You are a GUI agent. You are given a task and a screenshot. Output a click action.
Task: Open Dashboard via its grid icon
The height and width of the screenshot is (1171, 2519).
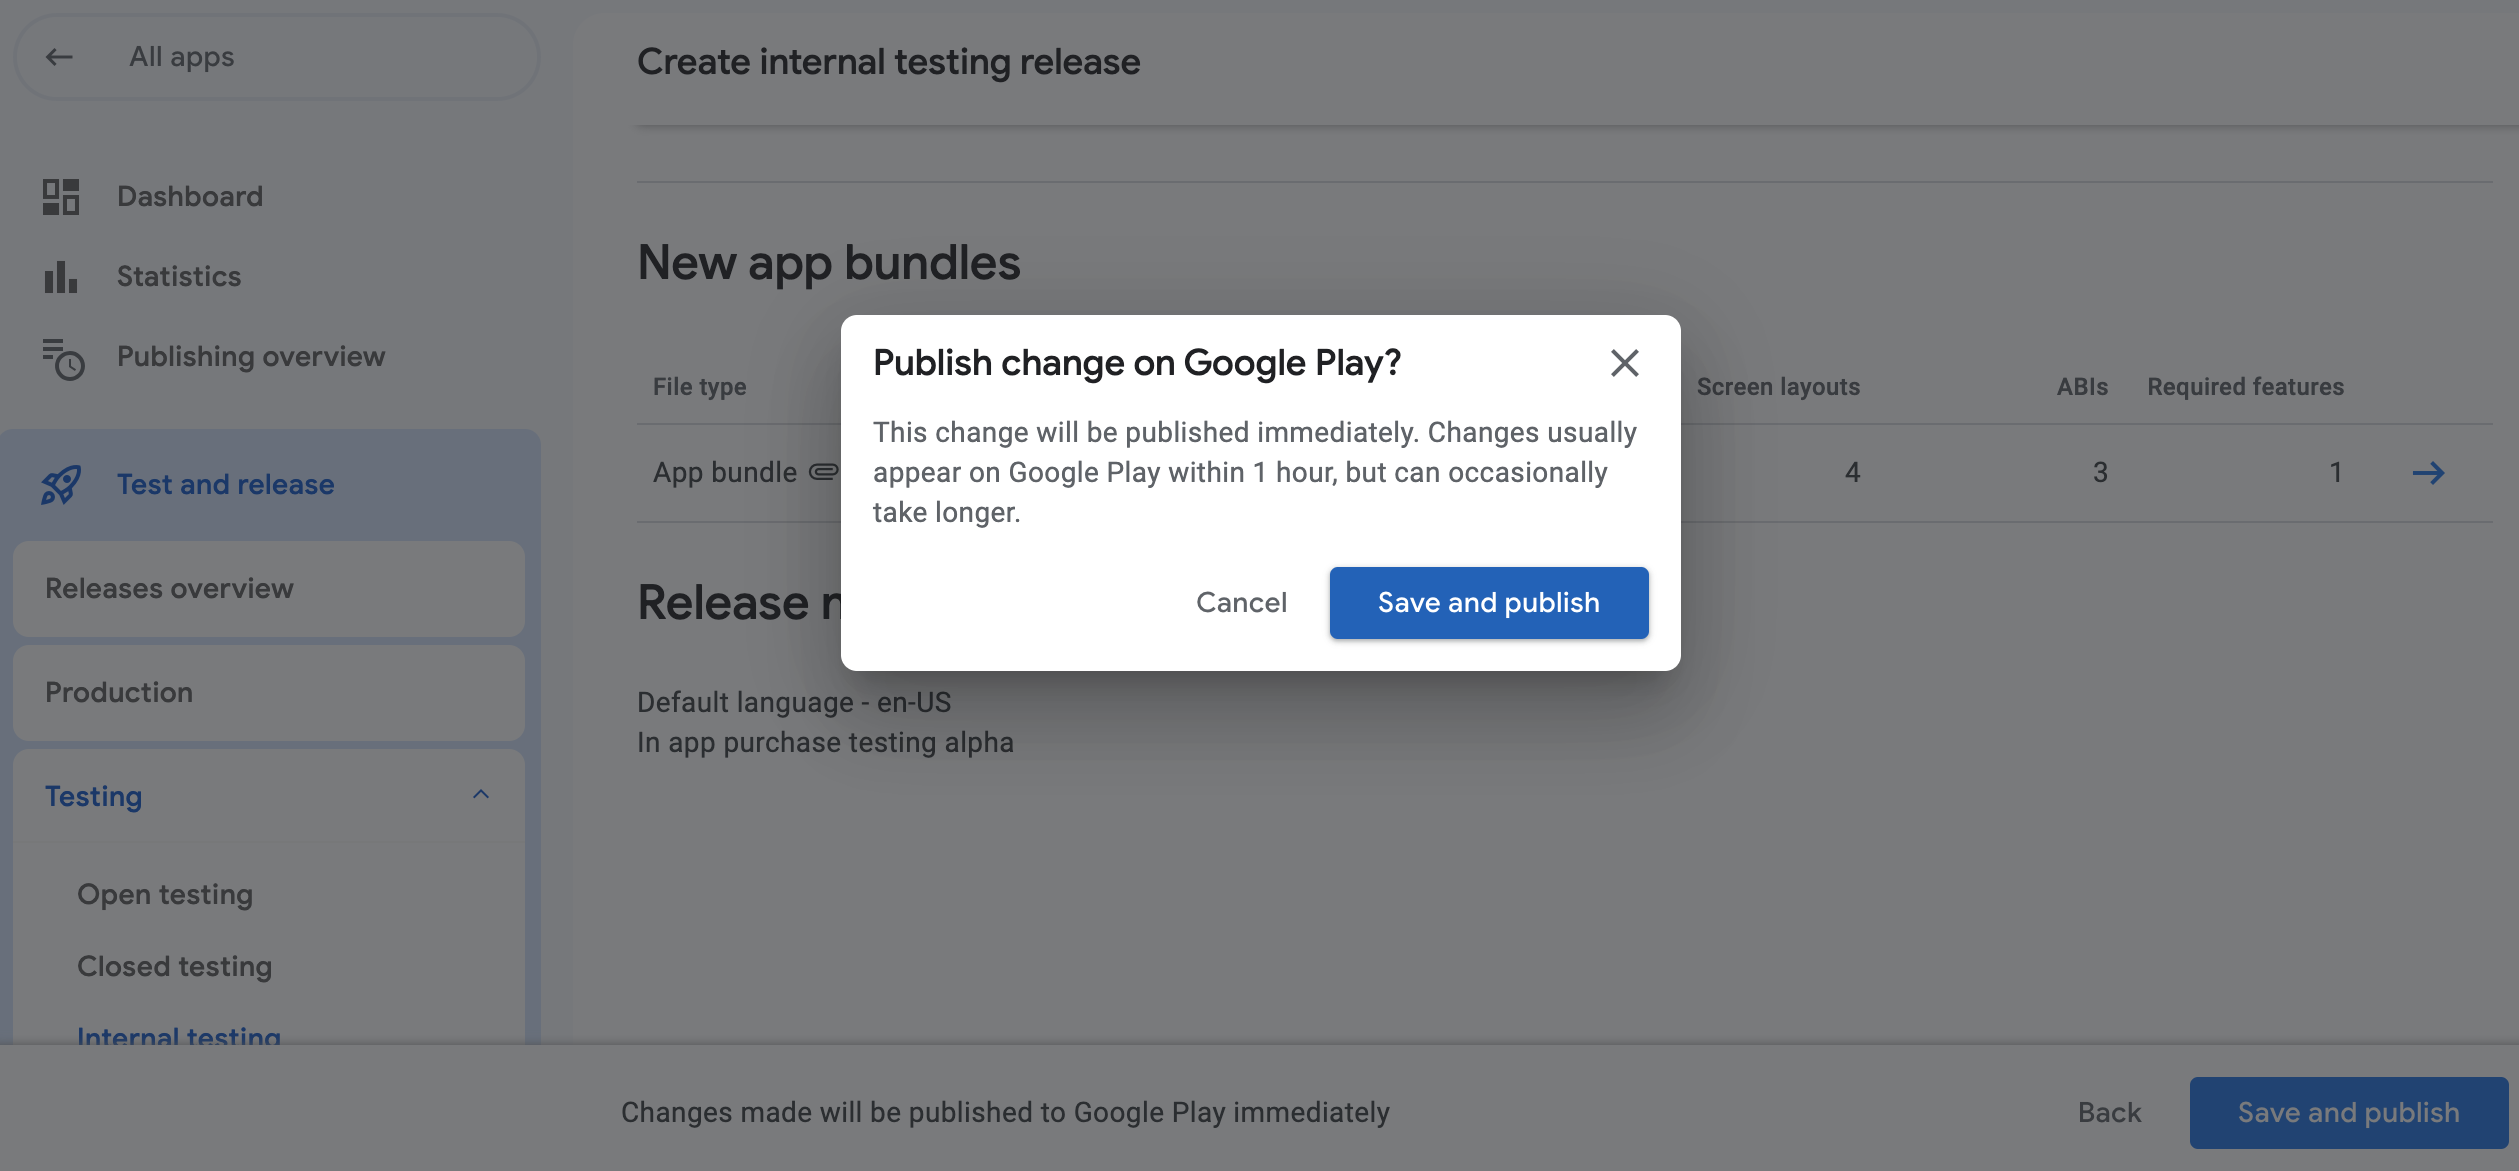(x=60, y=196)
